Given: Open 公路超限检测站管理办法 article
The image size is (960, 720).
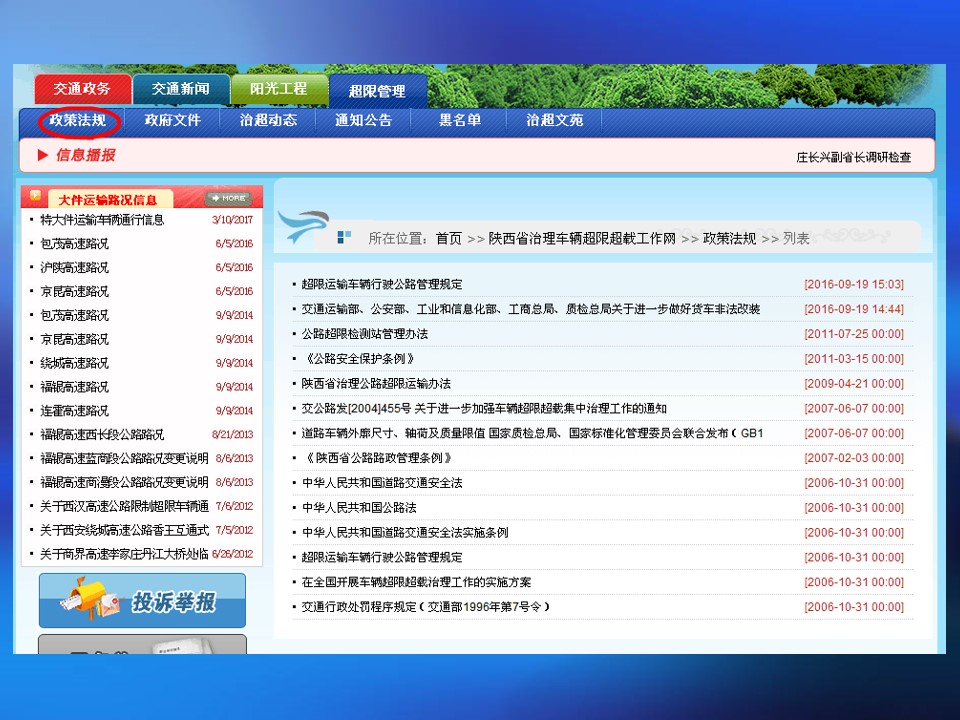Looking at the screenshot, I should coord(365,334).
